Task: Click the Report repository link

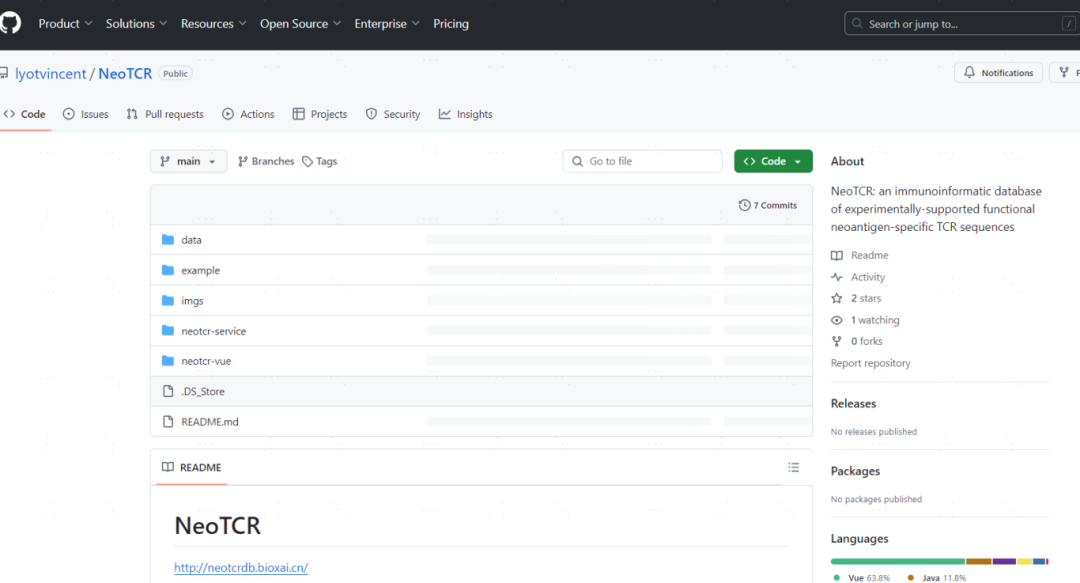Action: tap(870, 363)
